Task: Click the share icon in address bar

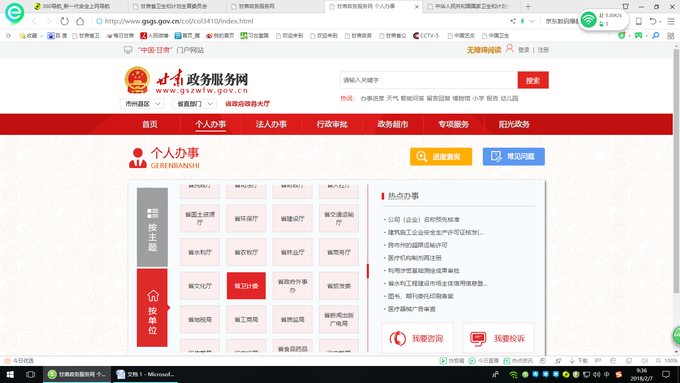Action: (x=513, y=21)
